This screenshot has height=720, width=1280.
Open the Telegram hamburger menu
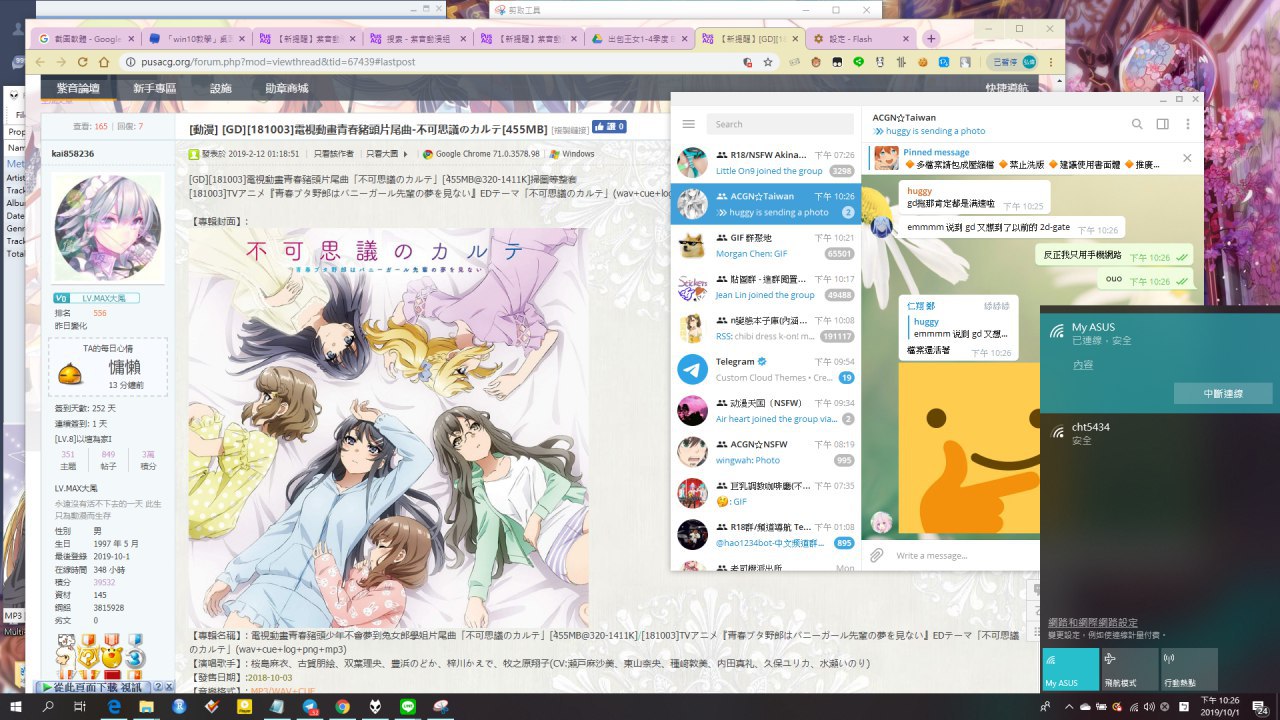[688, 124]
